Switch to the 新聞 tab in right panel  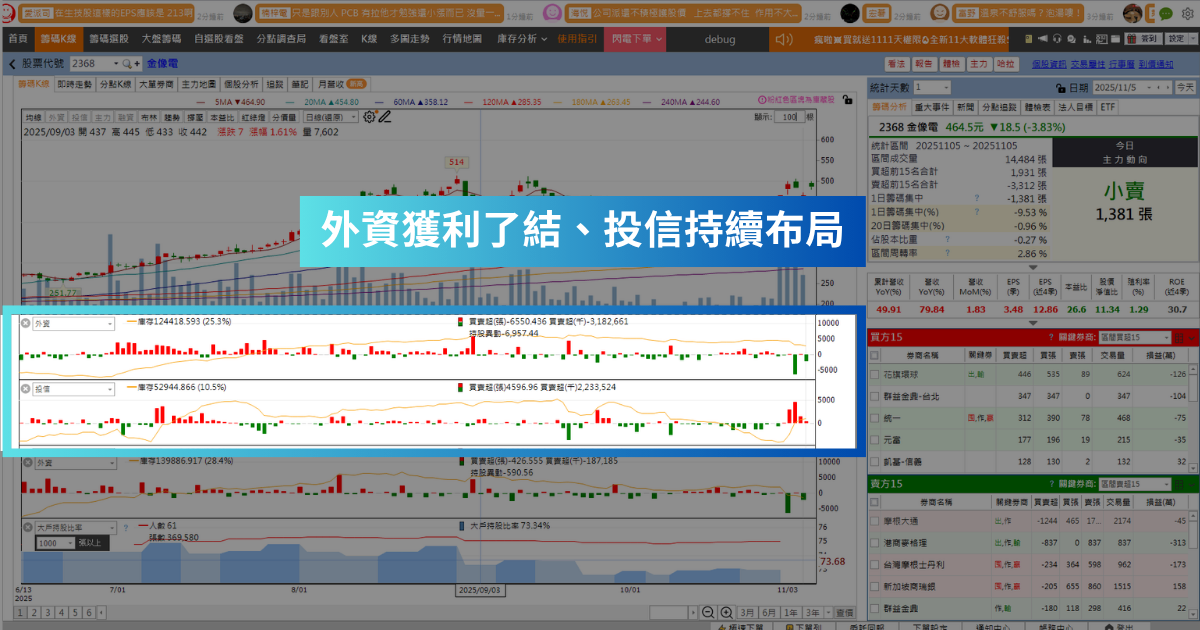tap(967, 107)
